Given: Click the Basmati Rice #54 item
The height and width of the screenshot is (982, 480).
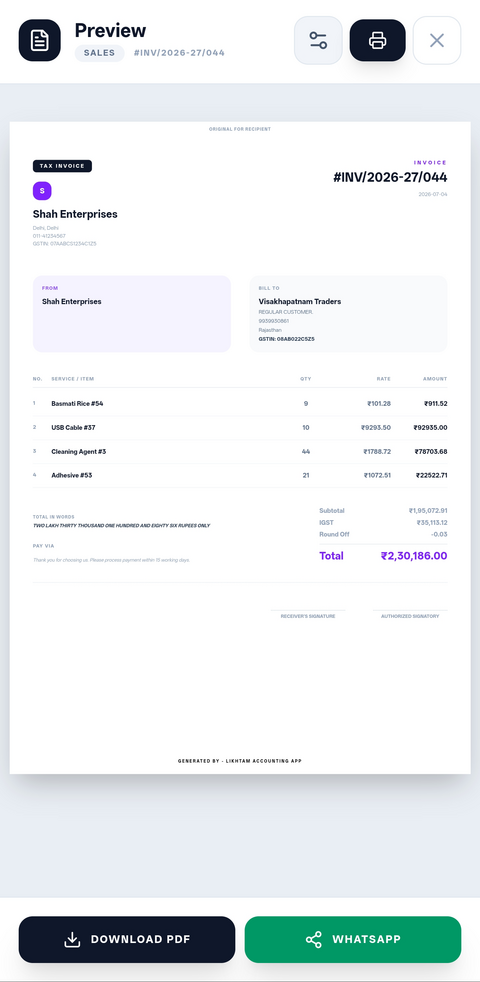Looking at the screenshot, I should click(77, 403).
